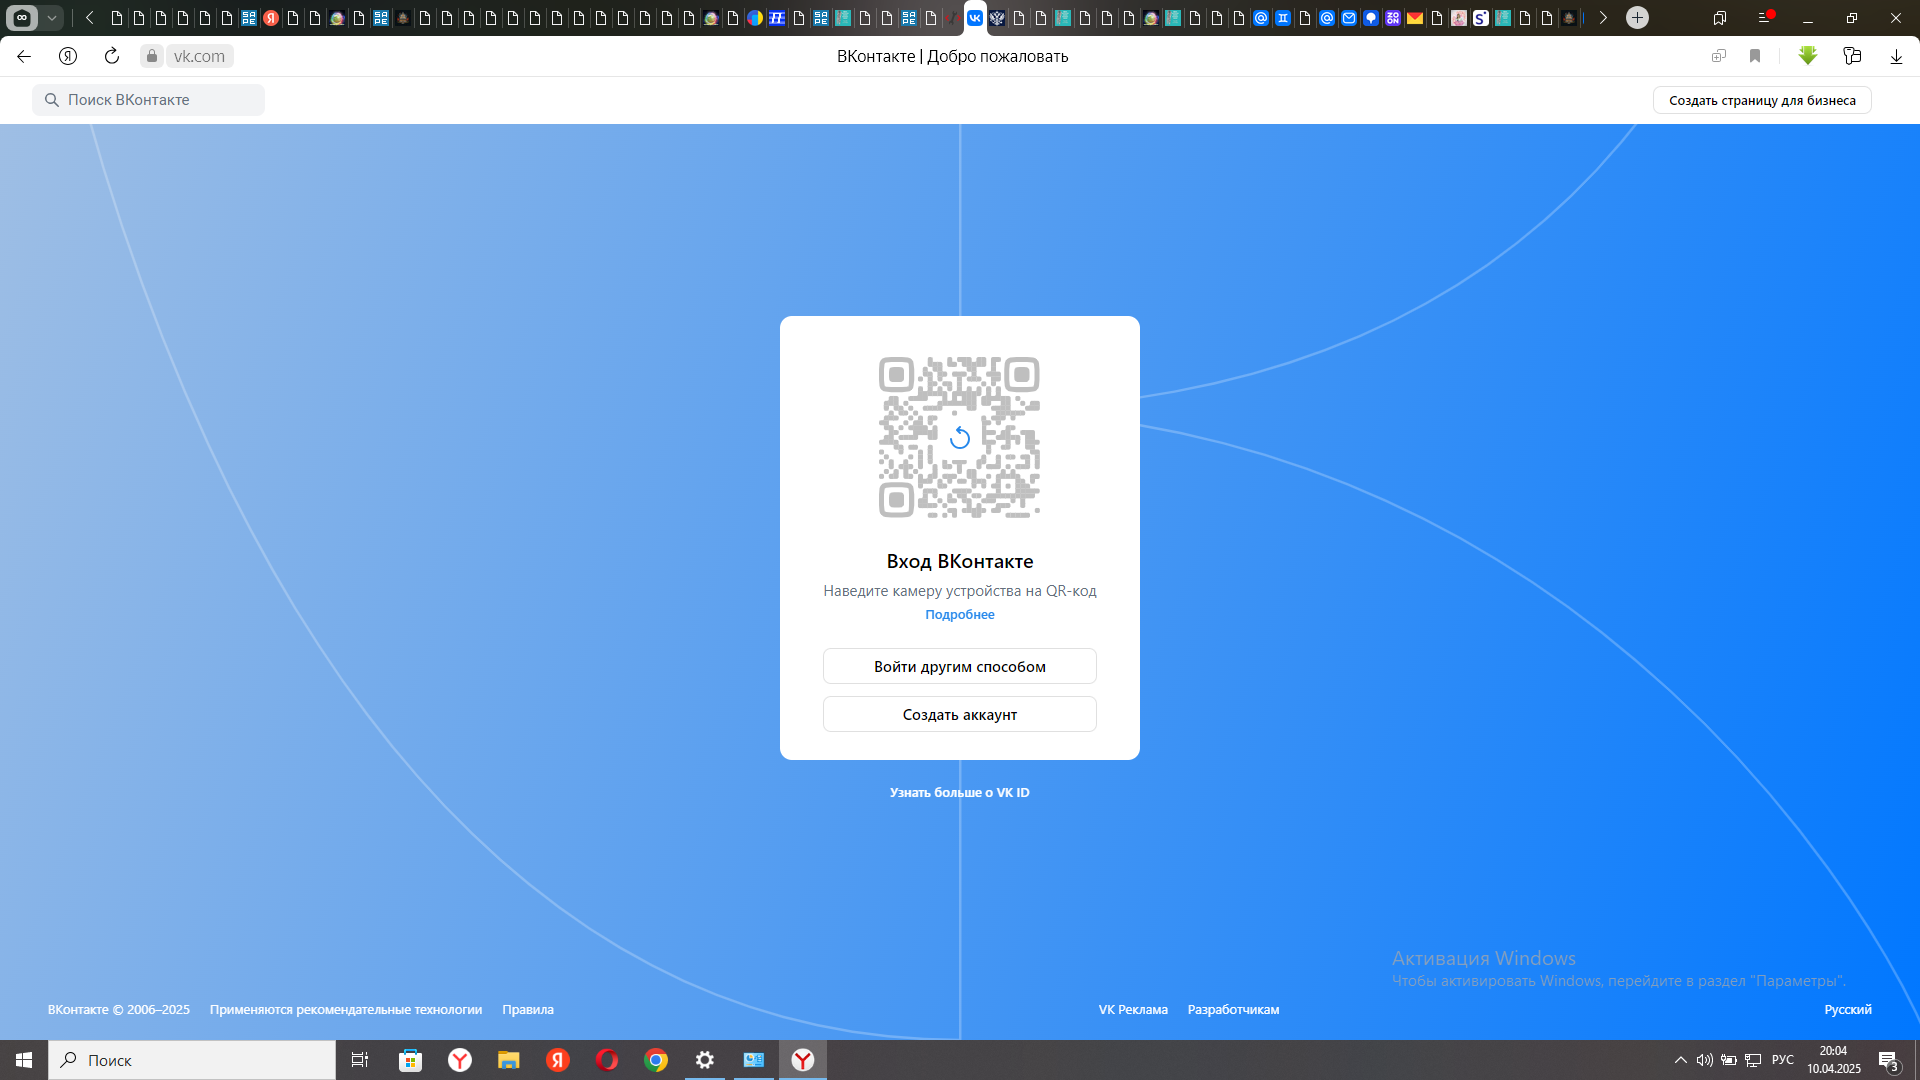This screenshot has width=1920, height=1080.
Task: Refresh the QR code with circular arrow
Action: coord(960,437)
